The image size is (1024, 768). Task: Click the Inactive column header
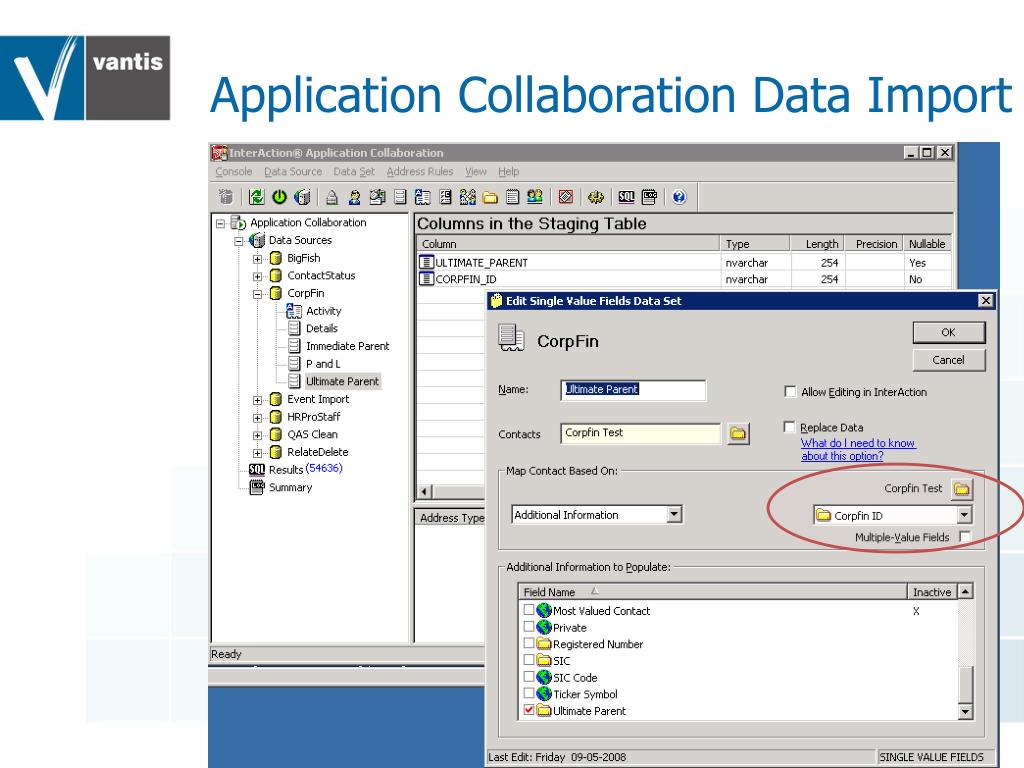932,592
